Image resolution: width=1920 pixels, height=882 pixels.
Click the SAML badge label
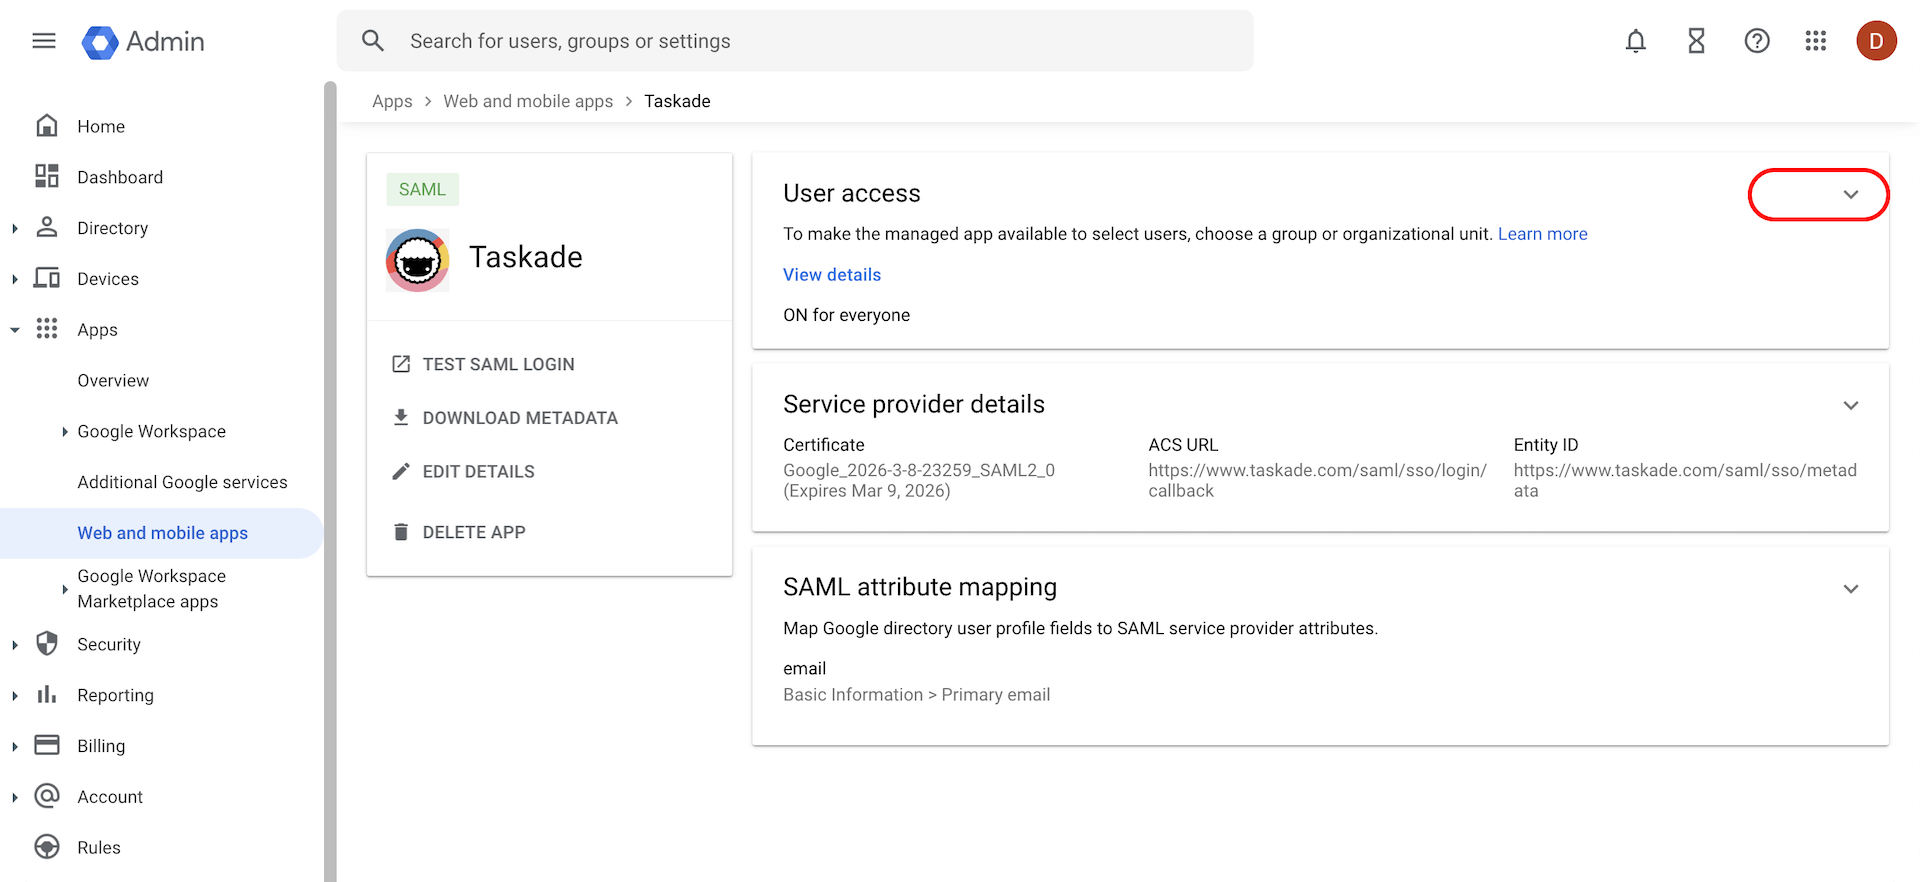coord(422,189)
